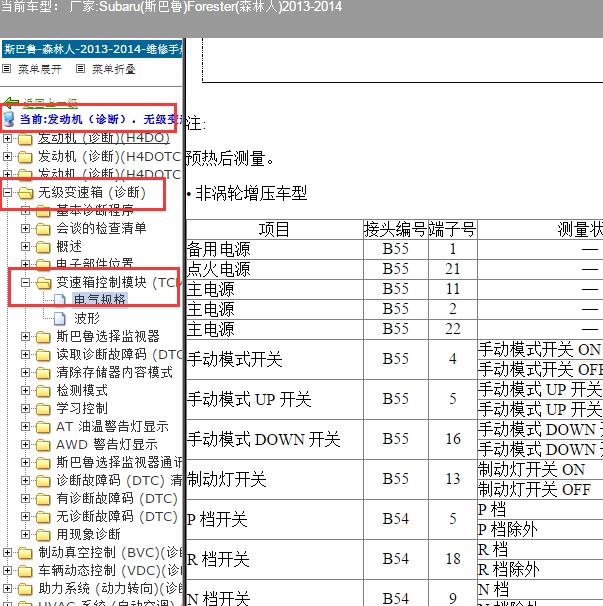Viewport: 603px width, 606px height.
Task: Click folder icon of 检测模式
Action: pyautogui.click(x=43, y=391)
